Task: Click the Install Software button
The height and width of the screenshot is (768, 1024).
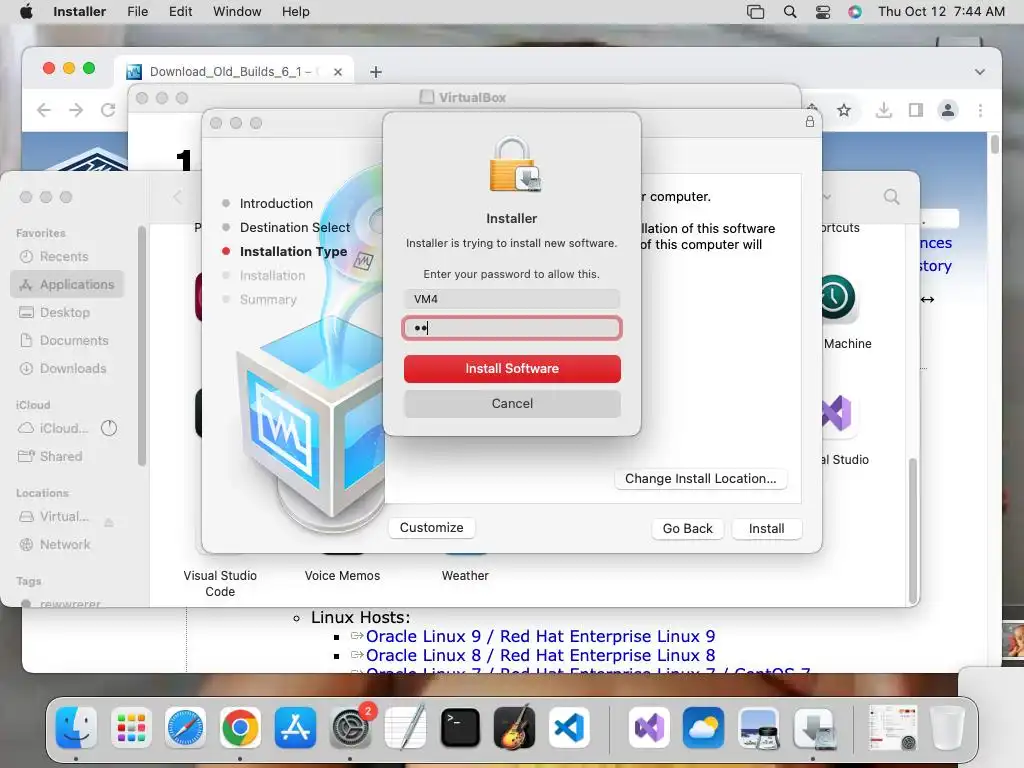Action: (512, 368)
